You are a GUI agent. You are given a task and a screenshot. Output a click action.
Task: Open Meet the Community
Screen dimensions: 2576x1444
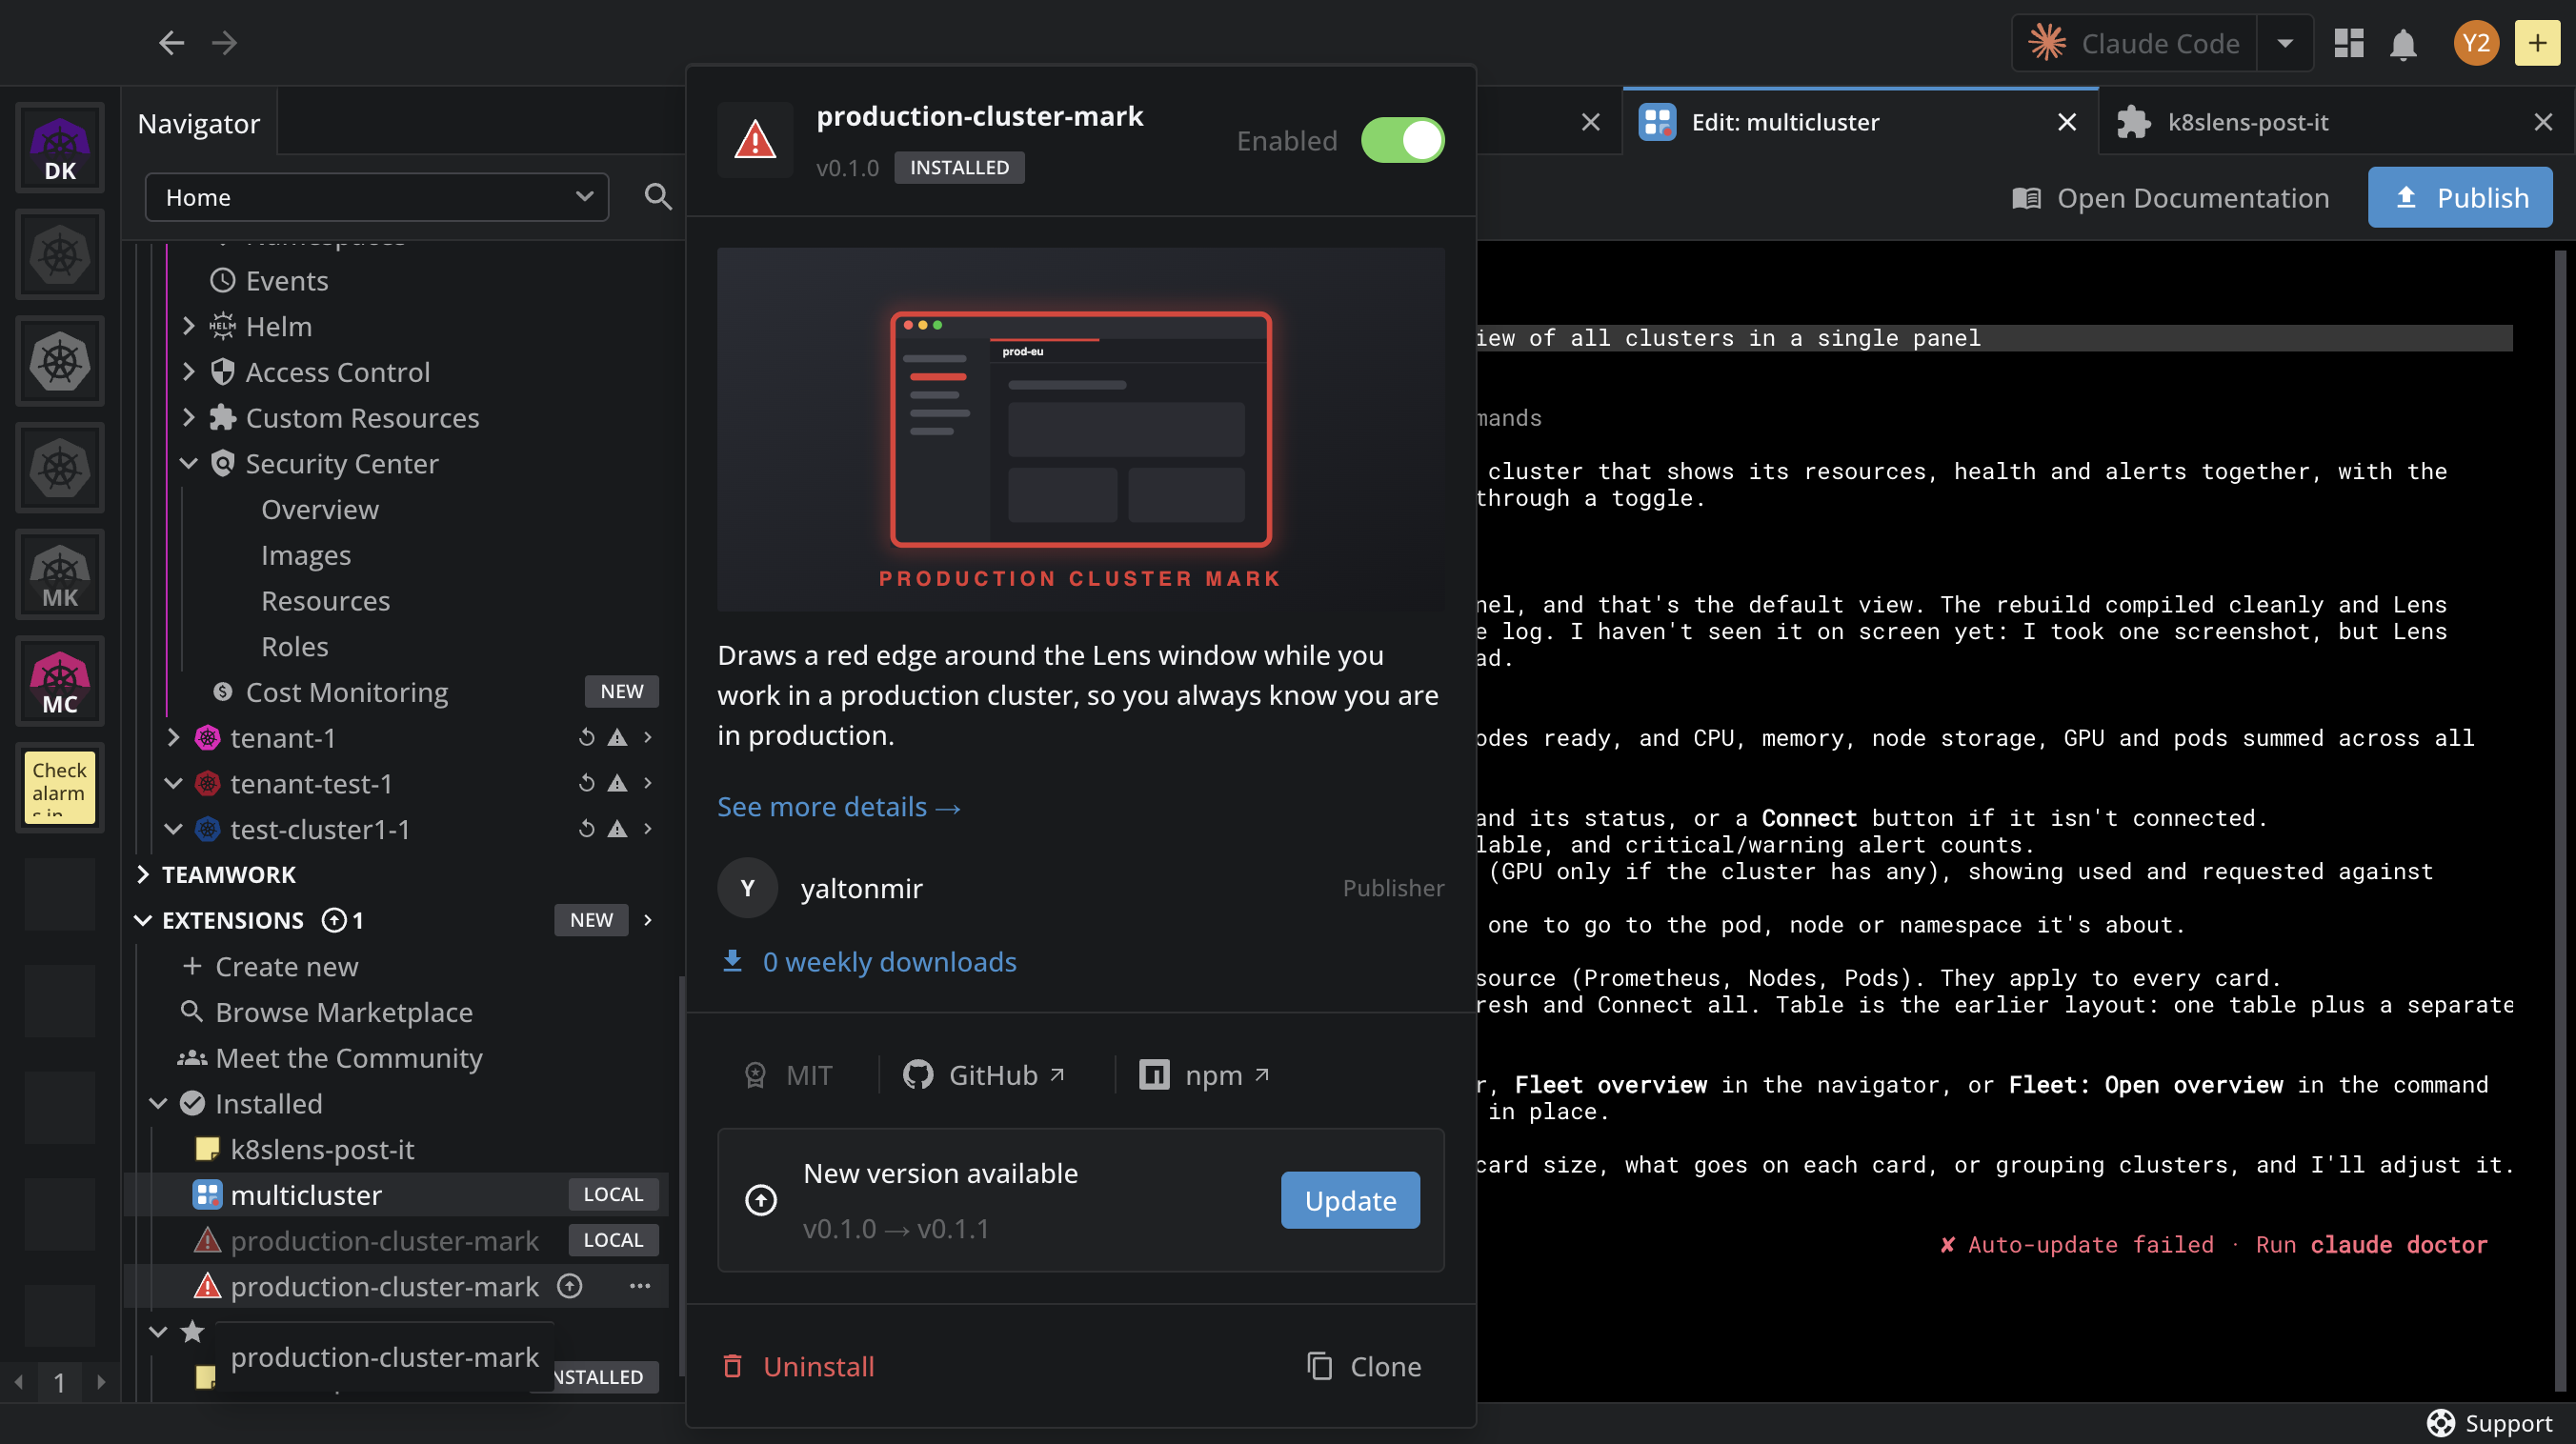coord(330,1058)
